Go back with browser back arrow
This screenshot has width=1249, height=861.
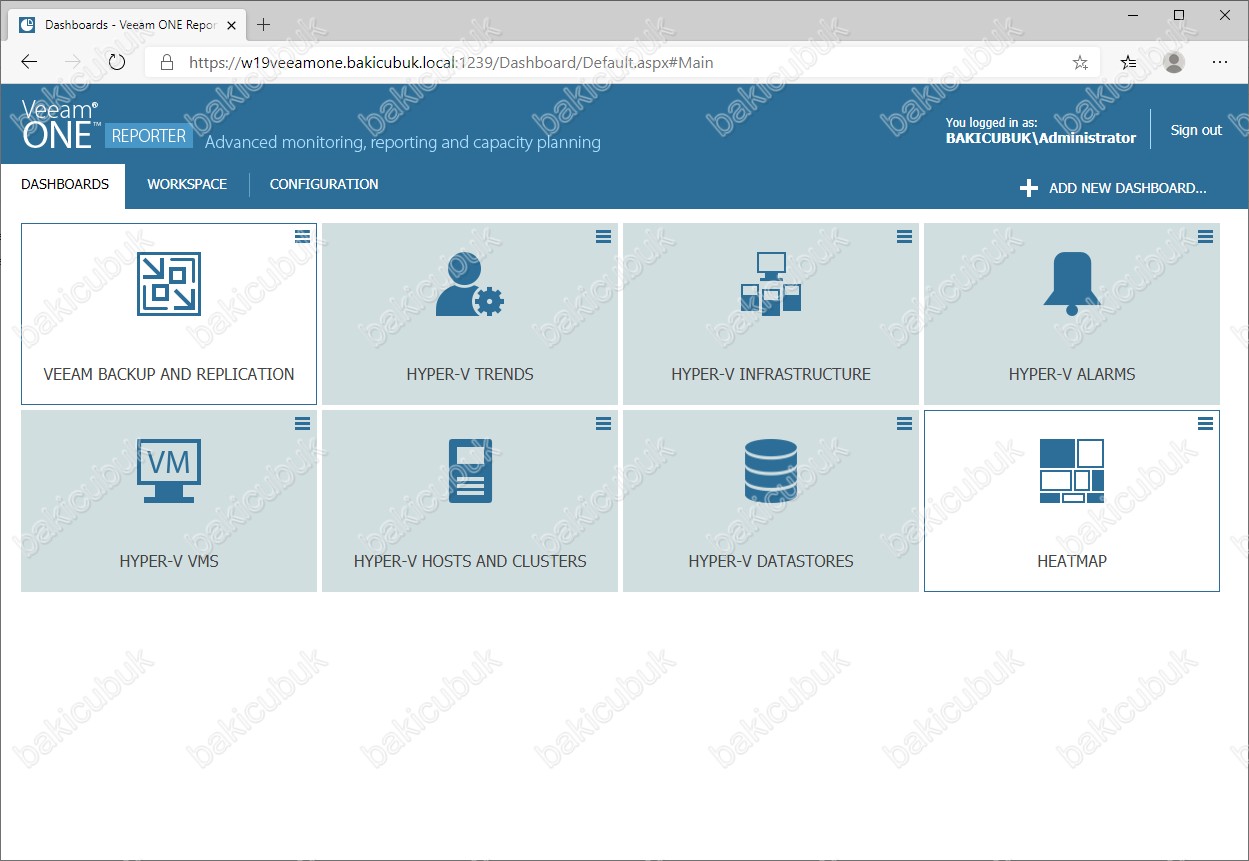click(x=29, y=62)
